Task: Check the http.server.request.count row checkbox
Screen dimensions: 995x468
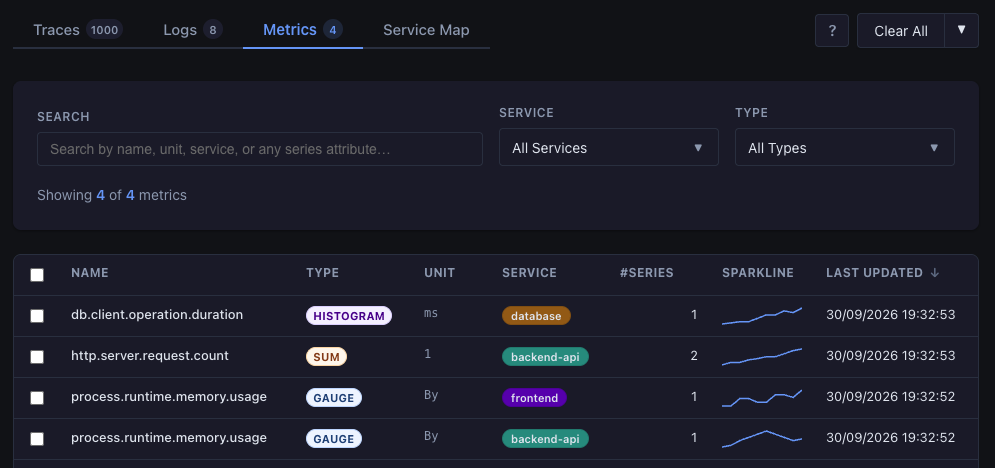Action: (37, 357)
